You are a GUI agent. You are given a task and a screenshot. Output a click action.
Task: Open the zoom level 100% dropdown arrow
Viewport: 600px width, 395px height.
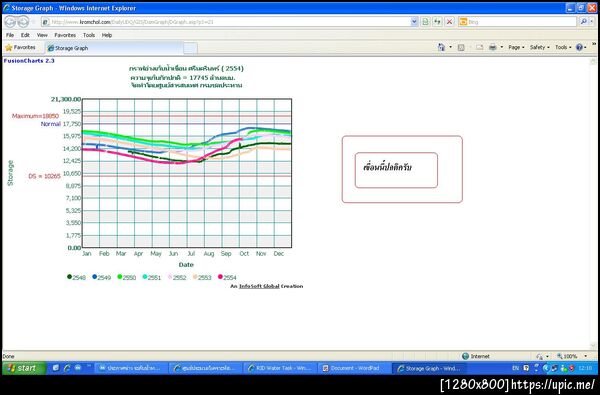[585, 356]
